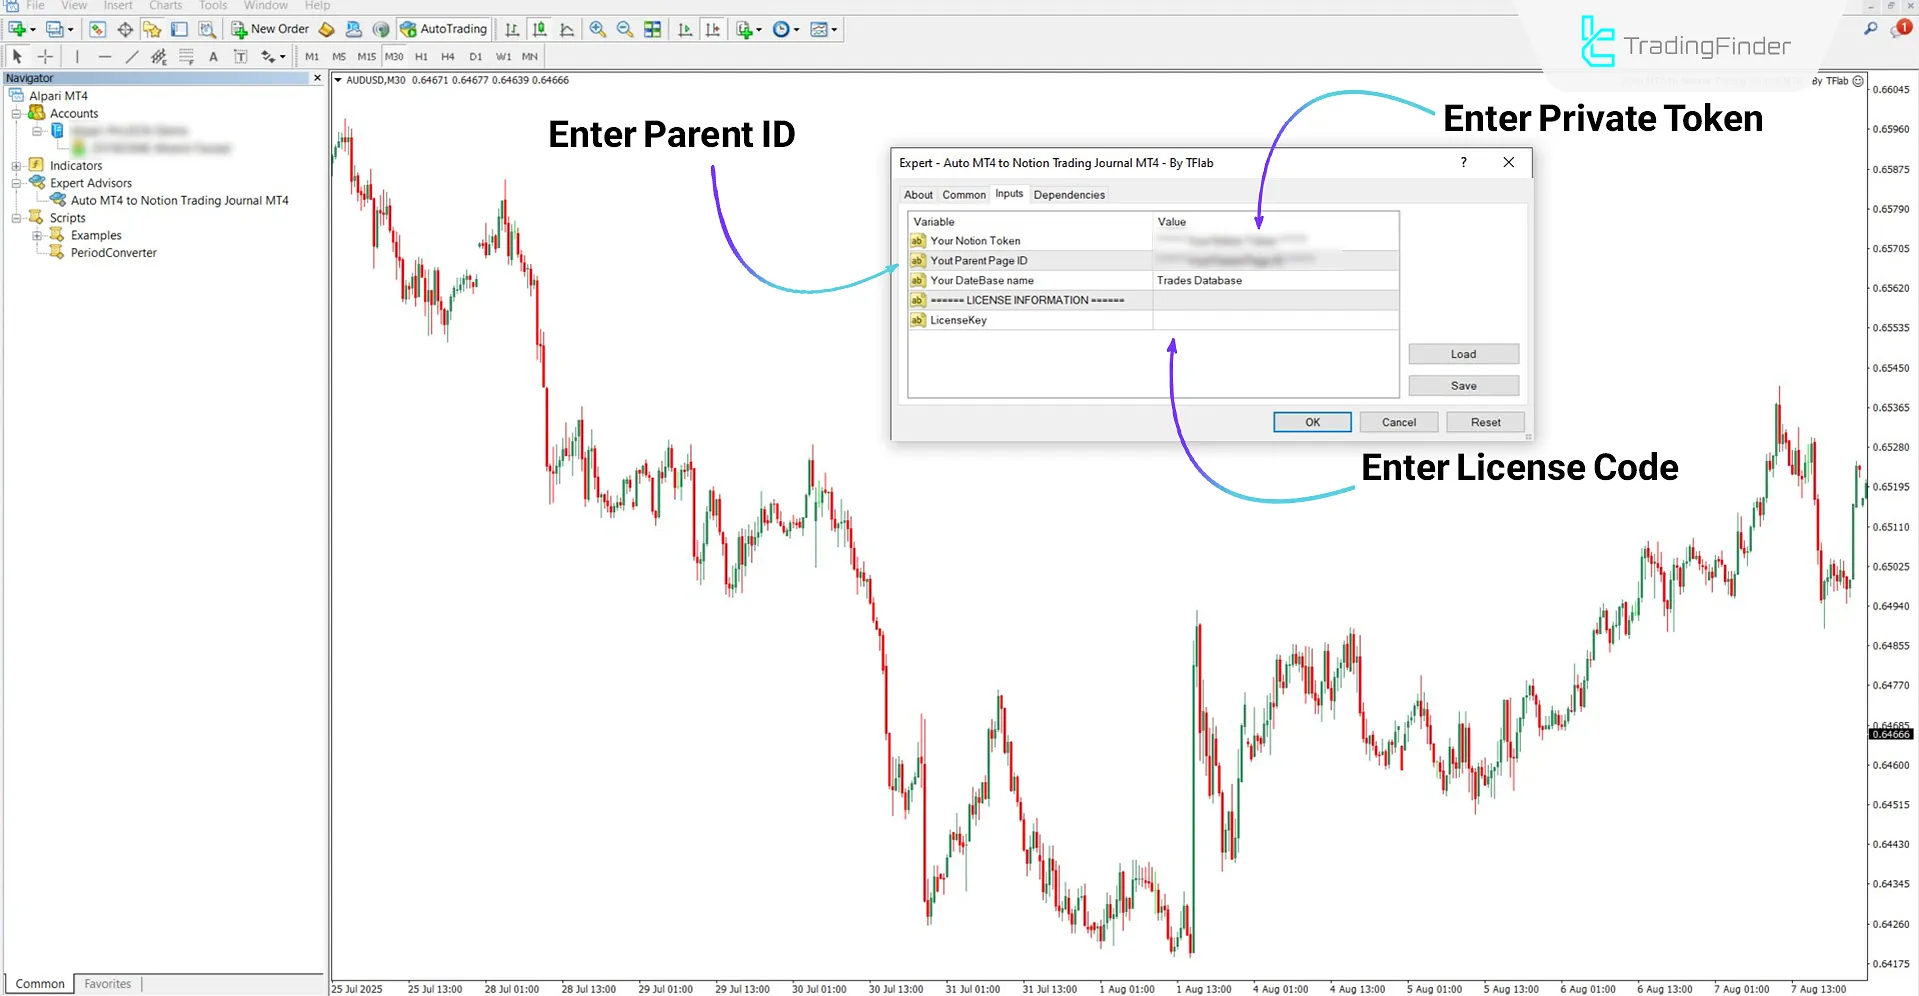This screenshot has width=1919, height=996.
Task: Click the tile windows icon
Action: tap(651, 29)
